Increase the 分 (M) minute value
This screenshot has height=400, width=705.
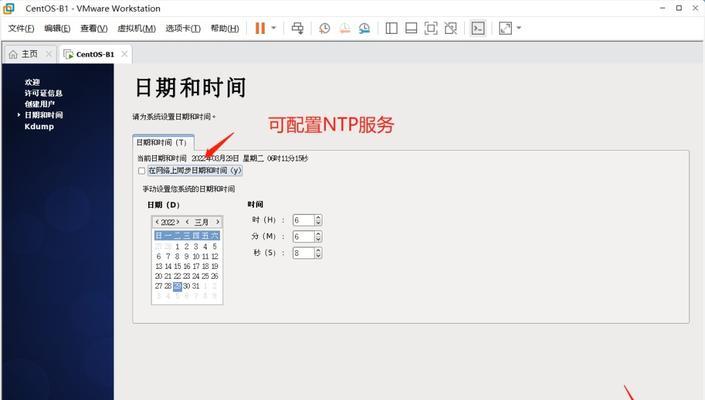(x=318, y=234)
